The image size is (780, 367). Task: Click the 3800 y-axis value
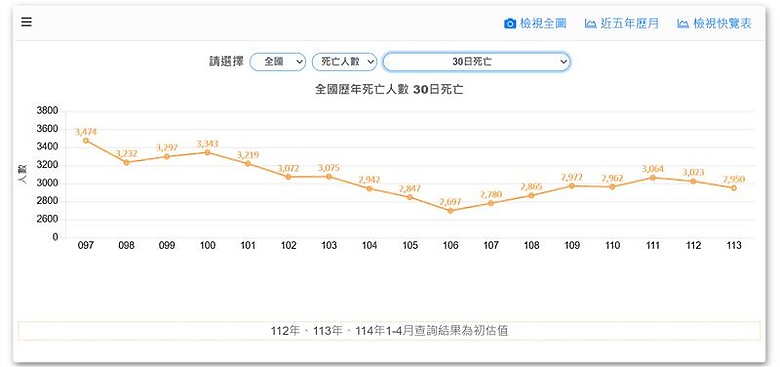point(47,110)
